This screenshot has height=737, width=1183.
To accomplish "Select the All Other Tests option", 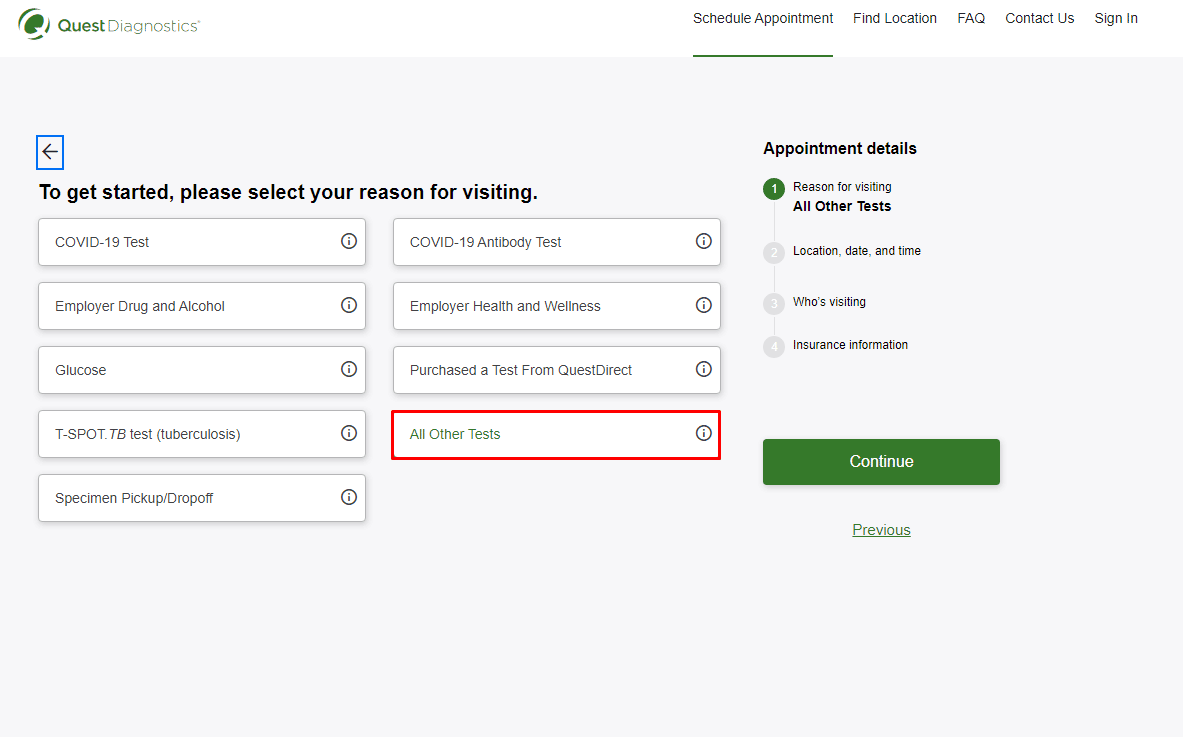I will click(x=557, y=435).
